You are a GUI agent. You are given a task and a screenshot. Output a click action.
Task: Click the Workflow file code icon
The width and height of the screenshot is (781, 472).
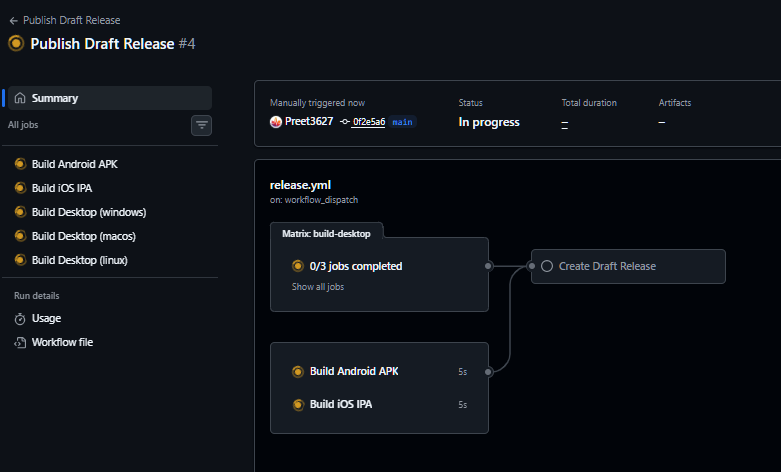[20, 343]
